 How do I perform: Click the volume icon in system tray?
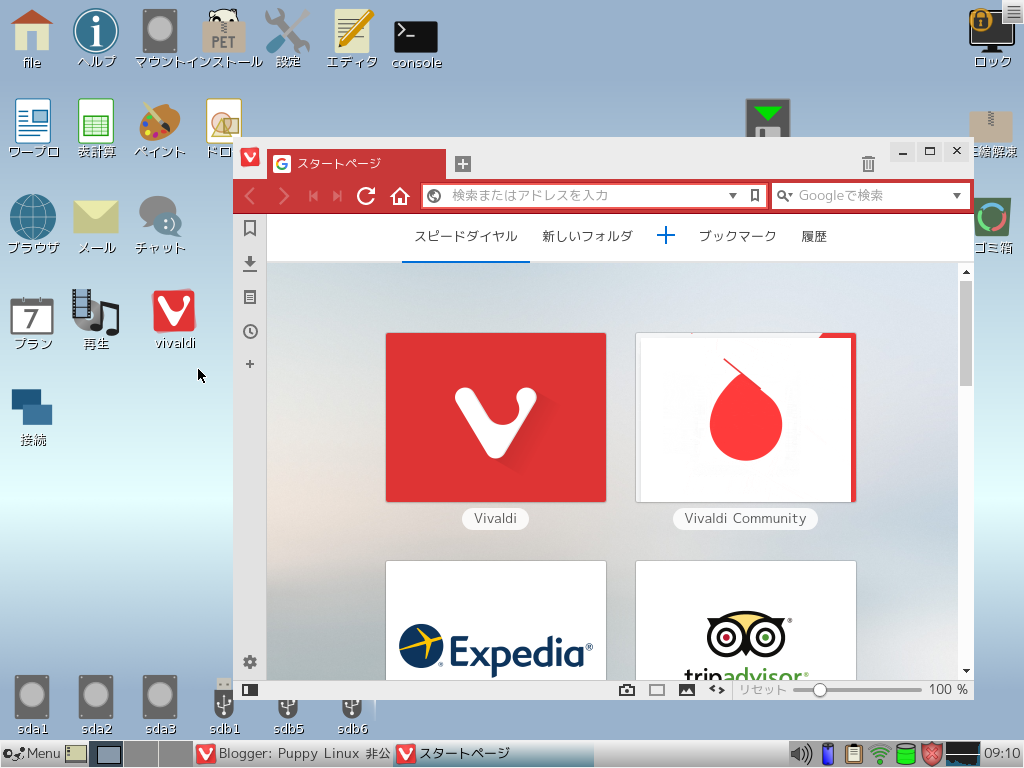pos(801,754)
